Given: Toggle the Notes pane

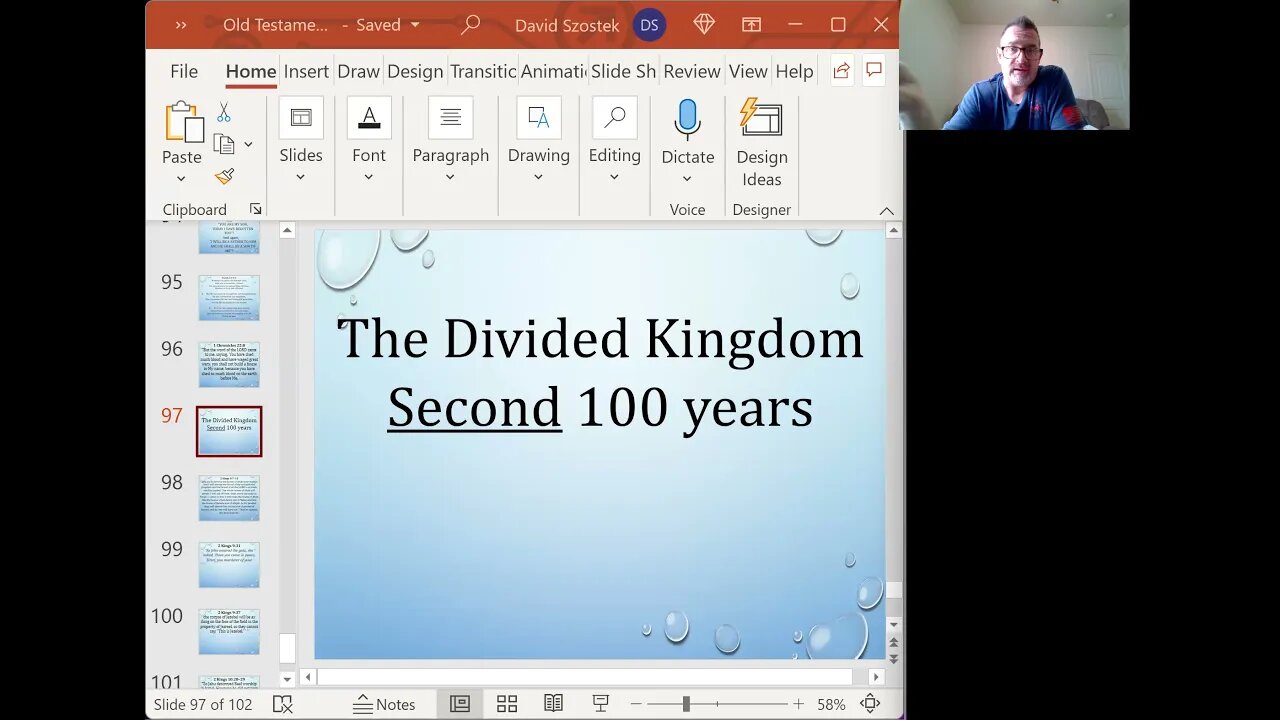Looking at the screenshot, I should click(x=385, y=704).
